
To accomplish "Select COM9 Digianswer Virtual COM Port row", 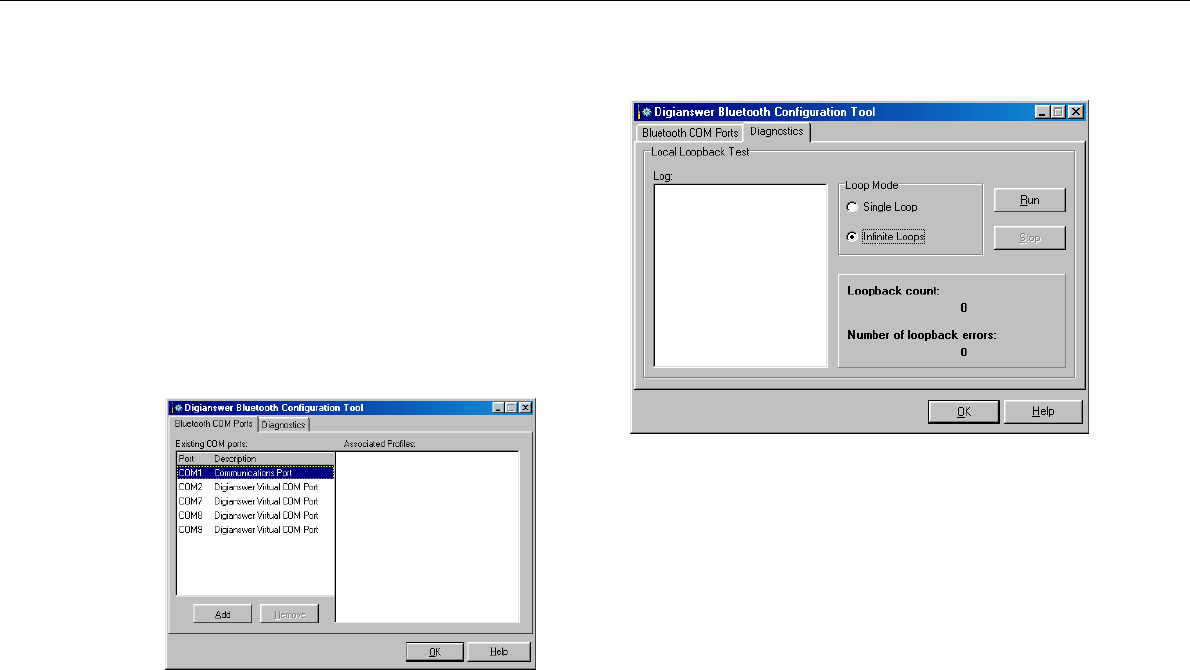I will click(x=255, y=530).
